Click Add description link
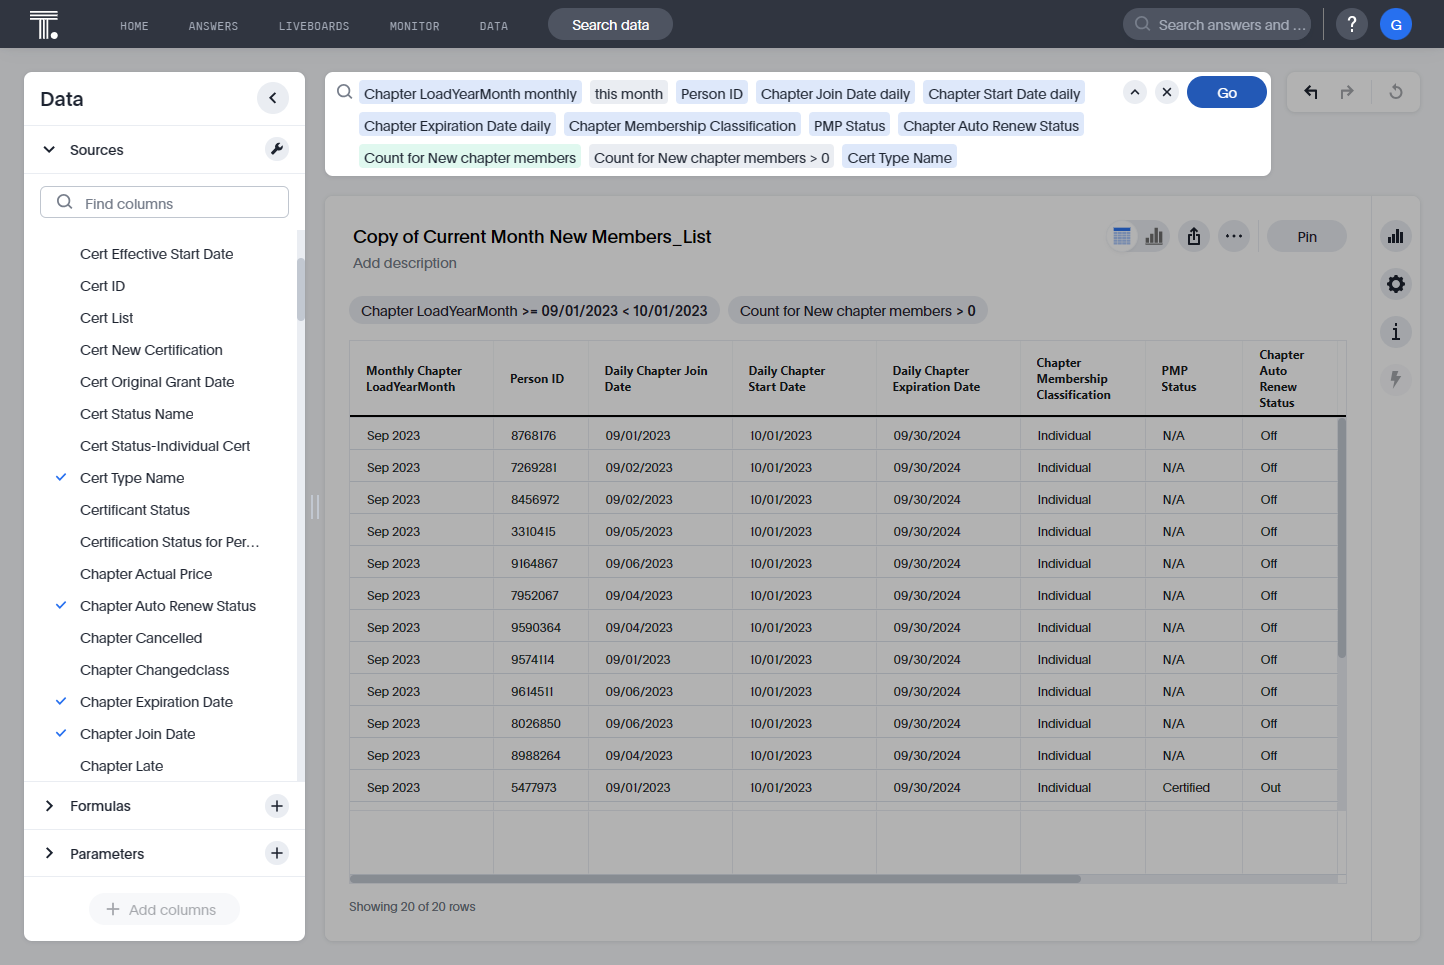 pyautogui.click(x=405, y=263)
